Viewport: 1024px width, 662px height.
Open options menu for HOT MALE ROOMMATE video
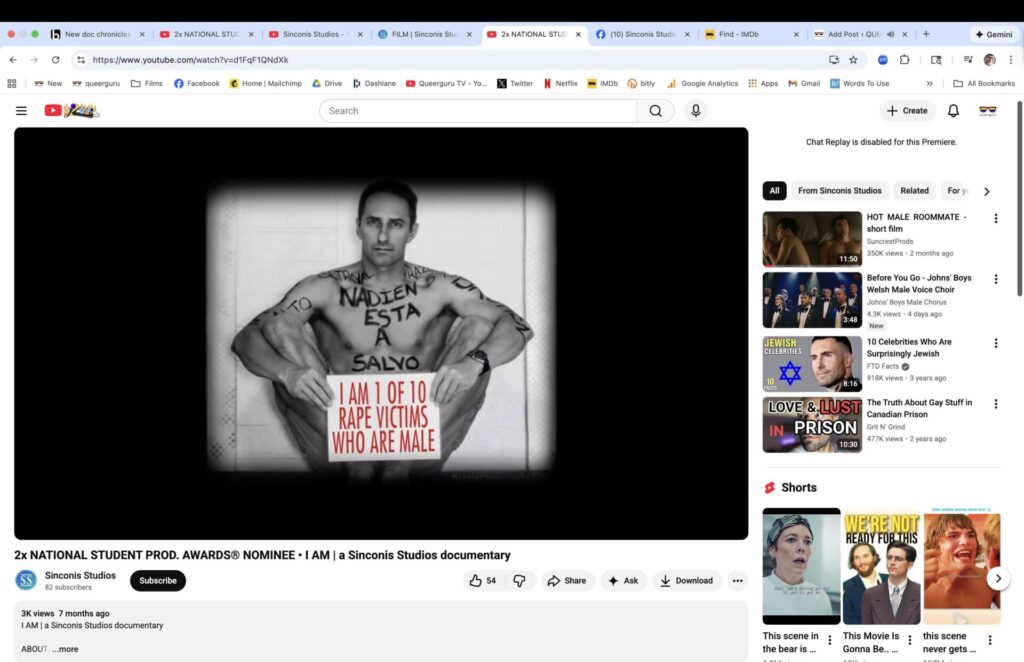(995, 219)
